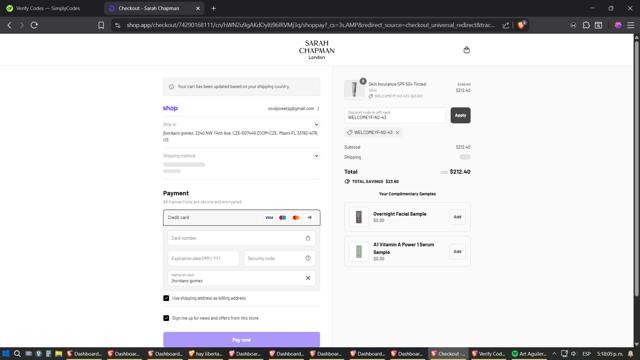Close the Checkout - Sarah Chapman tab
The image size is (640, 360).
point(198,8)
